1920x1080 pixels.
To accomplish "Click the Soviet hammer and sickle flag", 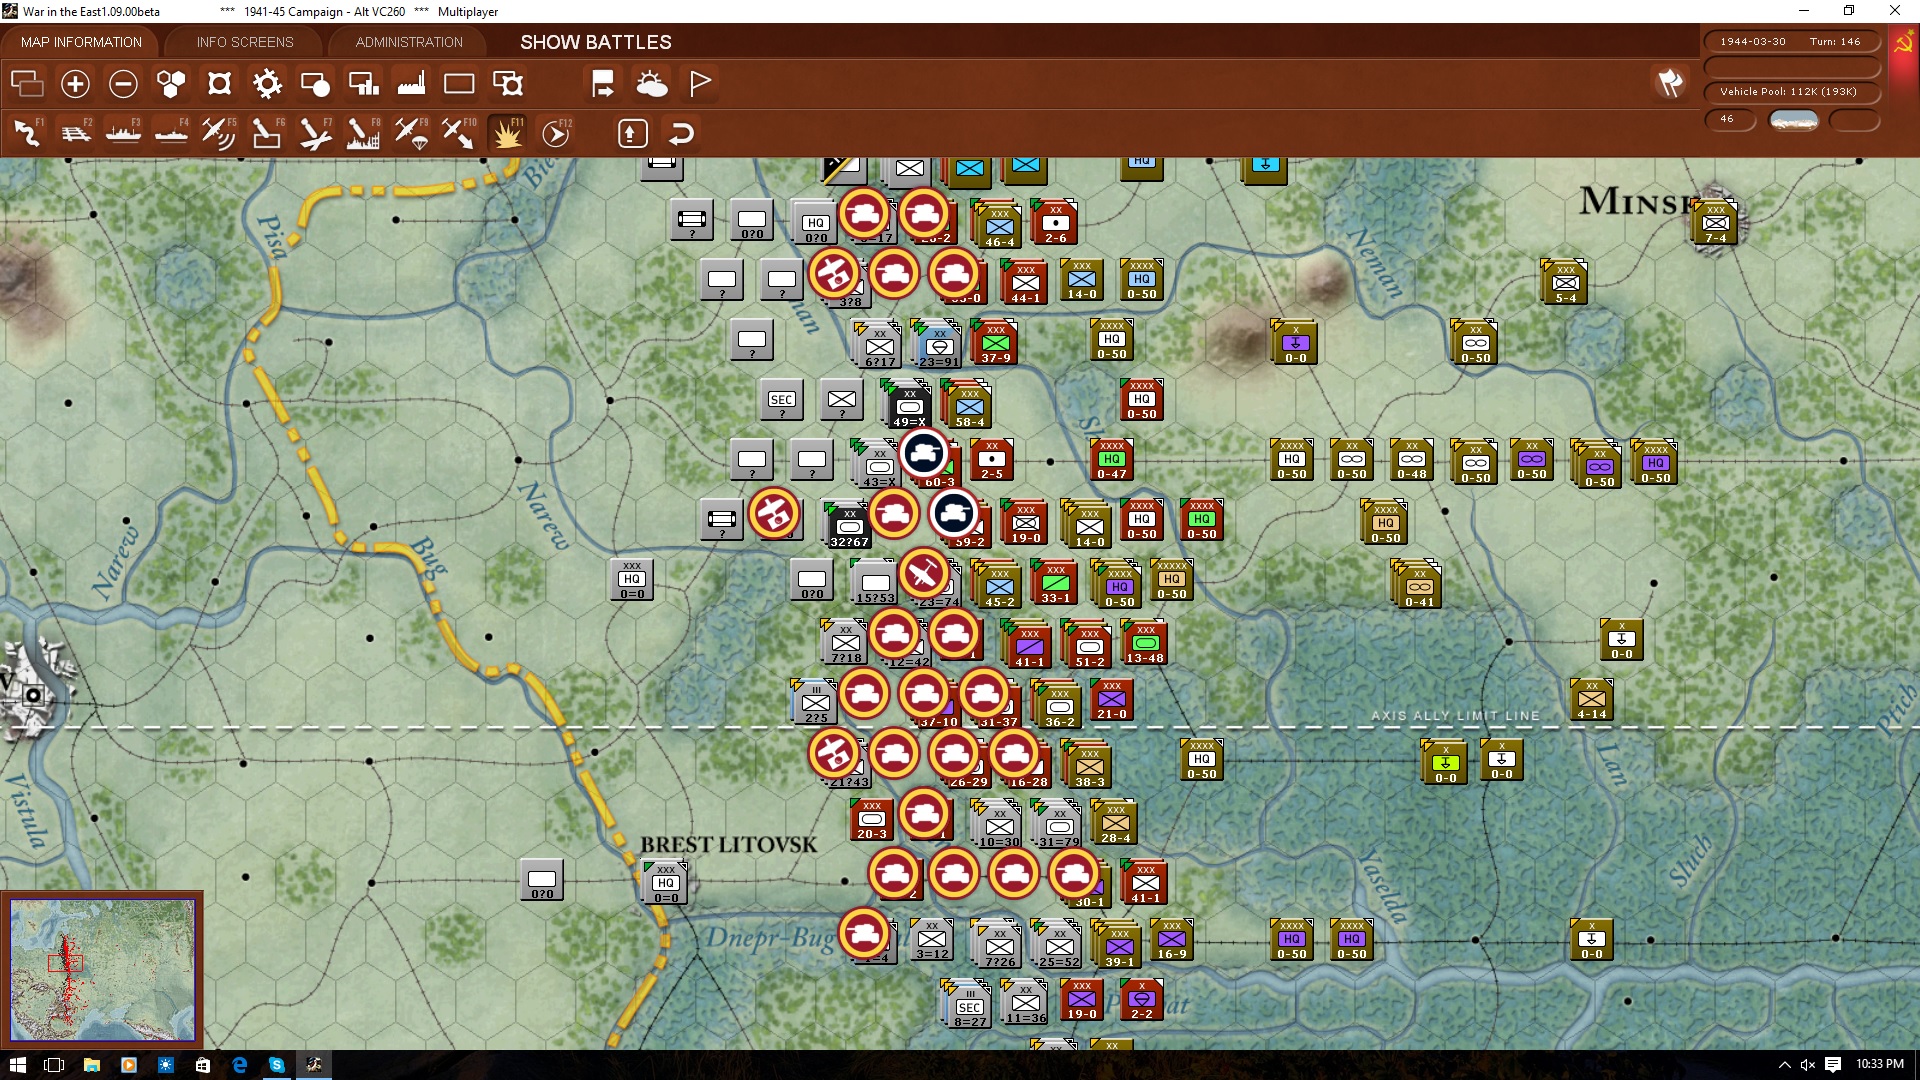I will (1903, 42).
